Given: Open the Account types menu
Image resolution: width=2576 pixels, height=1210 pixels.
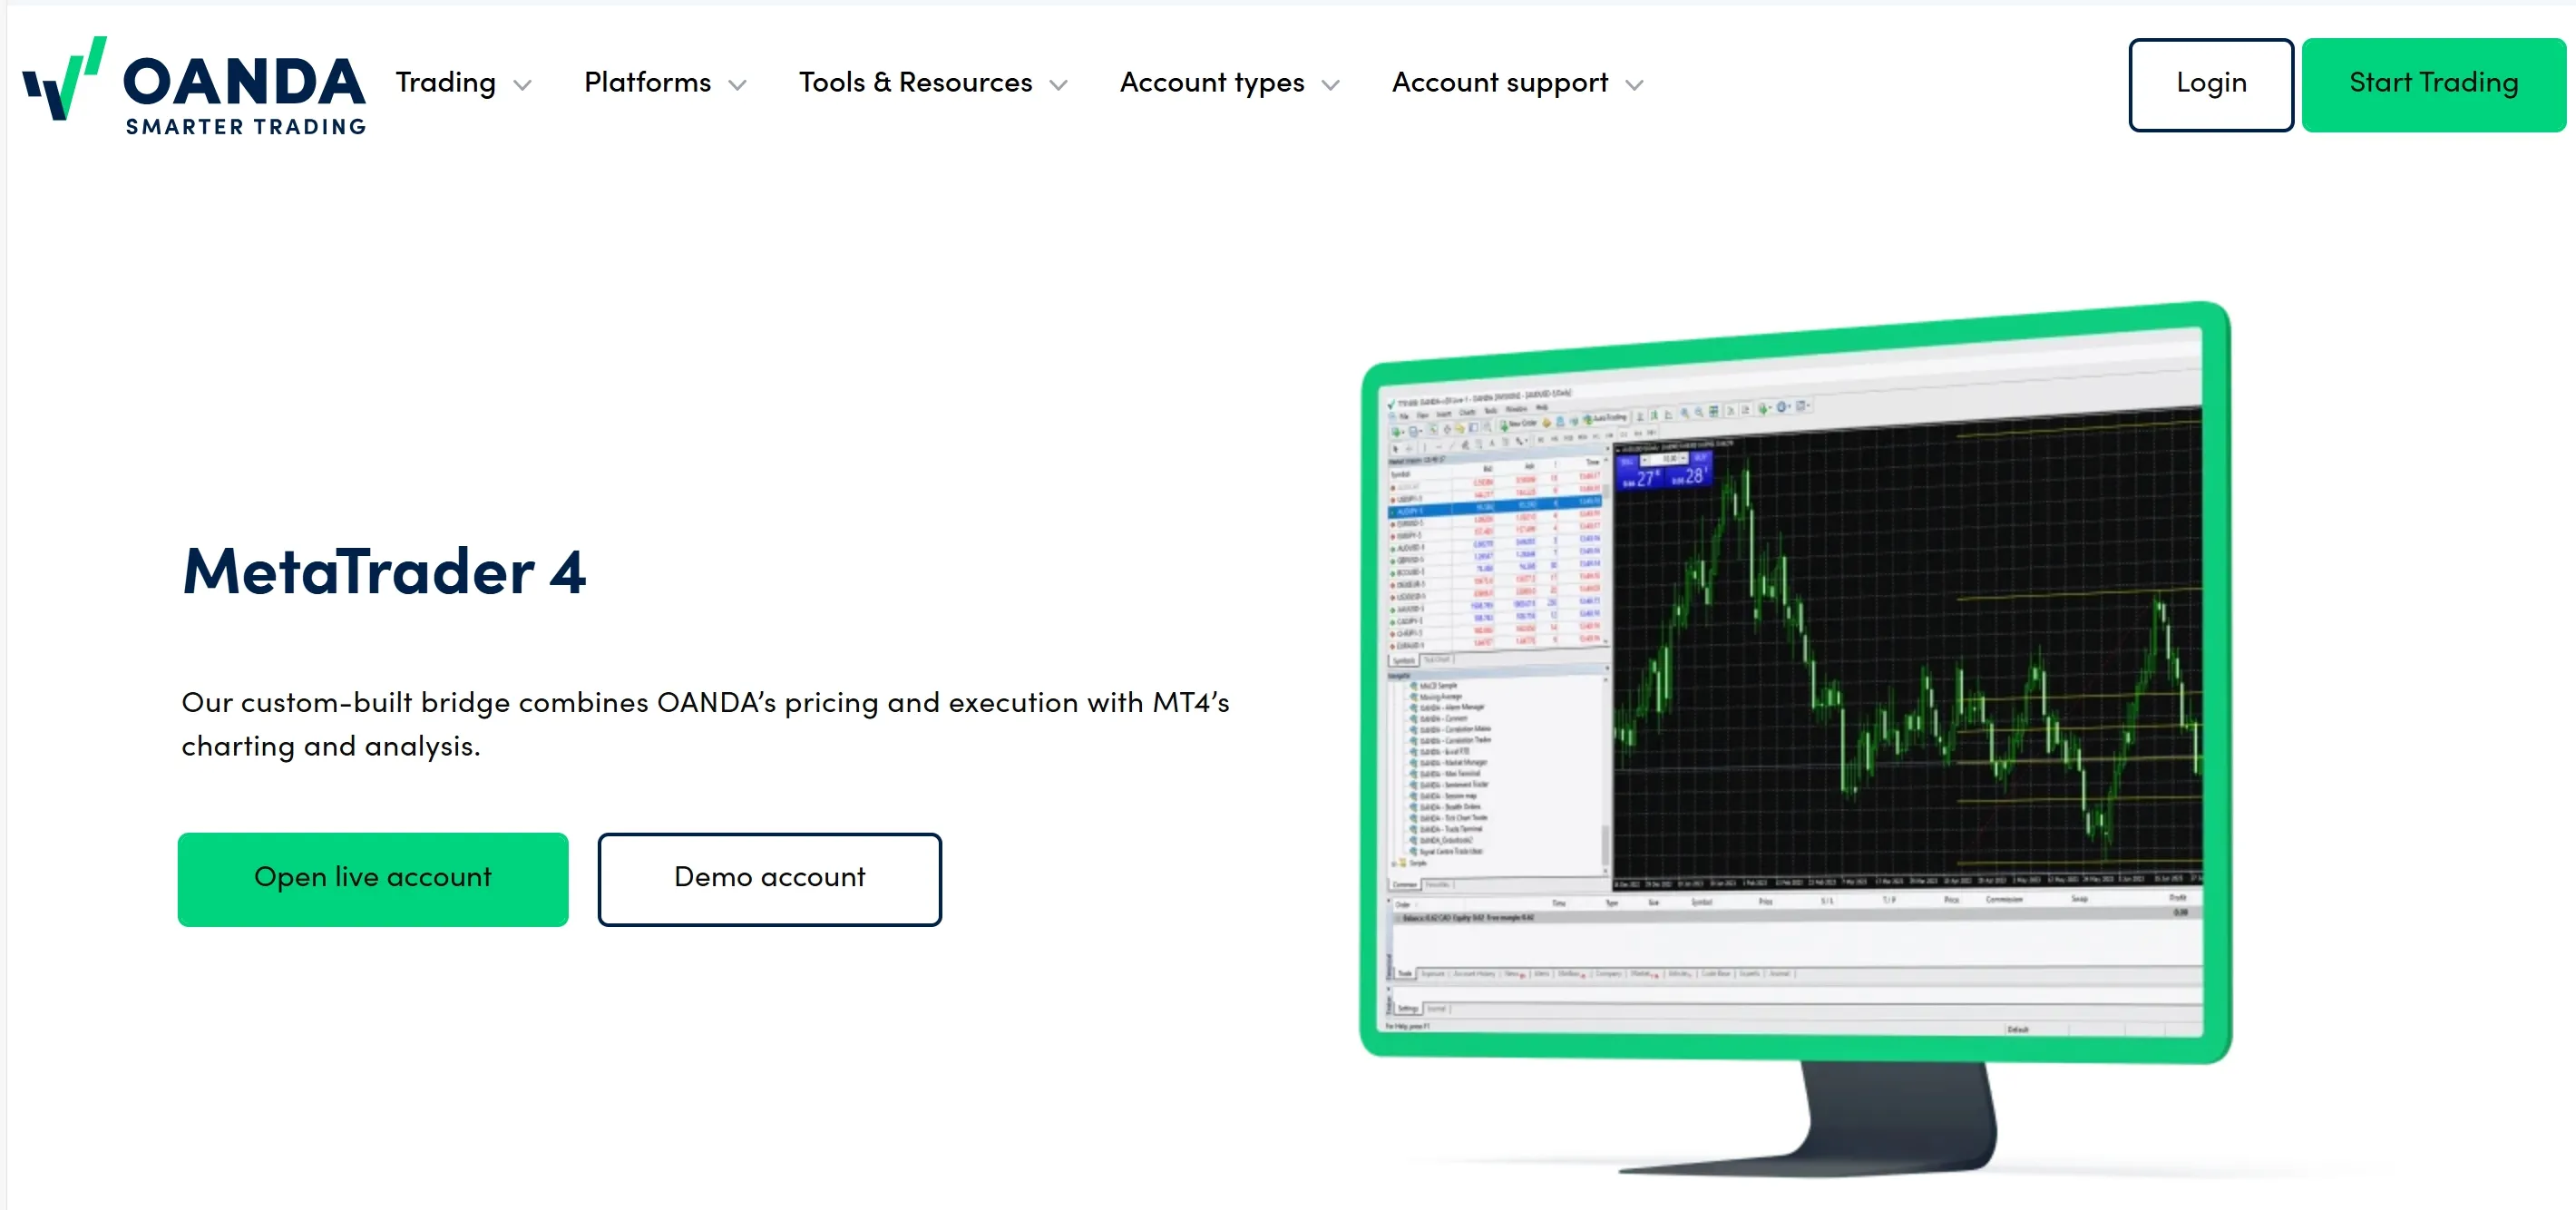Looking at the screenshot, I should tap(1212, 83).
